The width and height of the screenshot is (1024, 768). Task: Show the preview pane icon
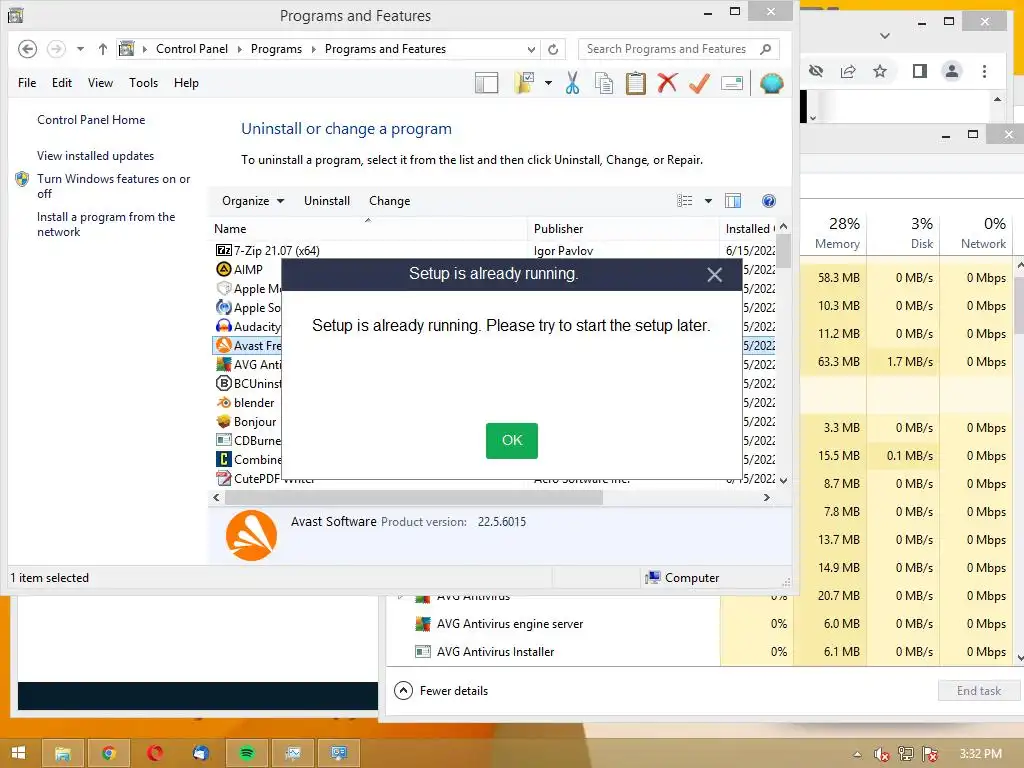[x=733, y=200]
